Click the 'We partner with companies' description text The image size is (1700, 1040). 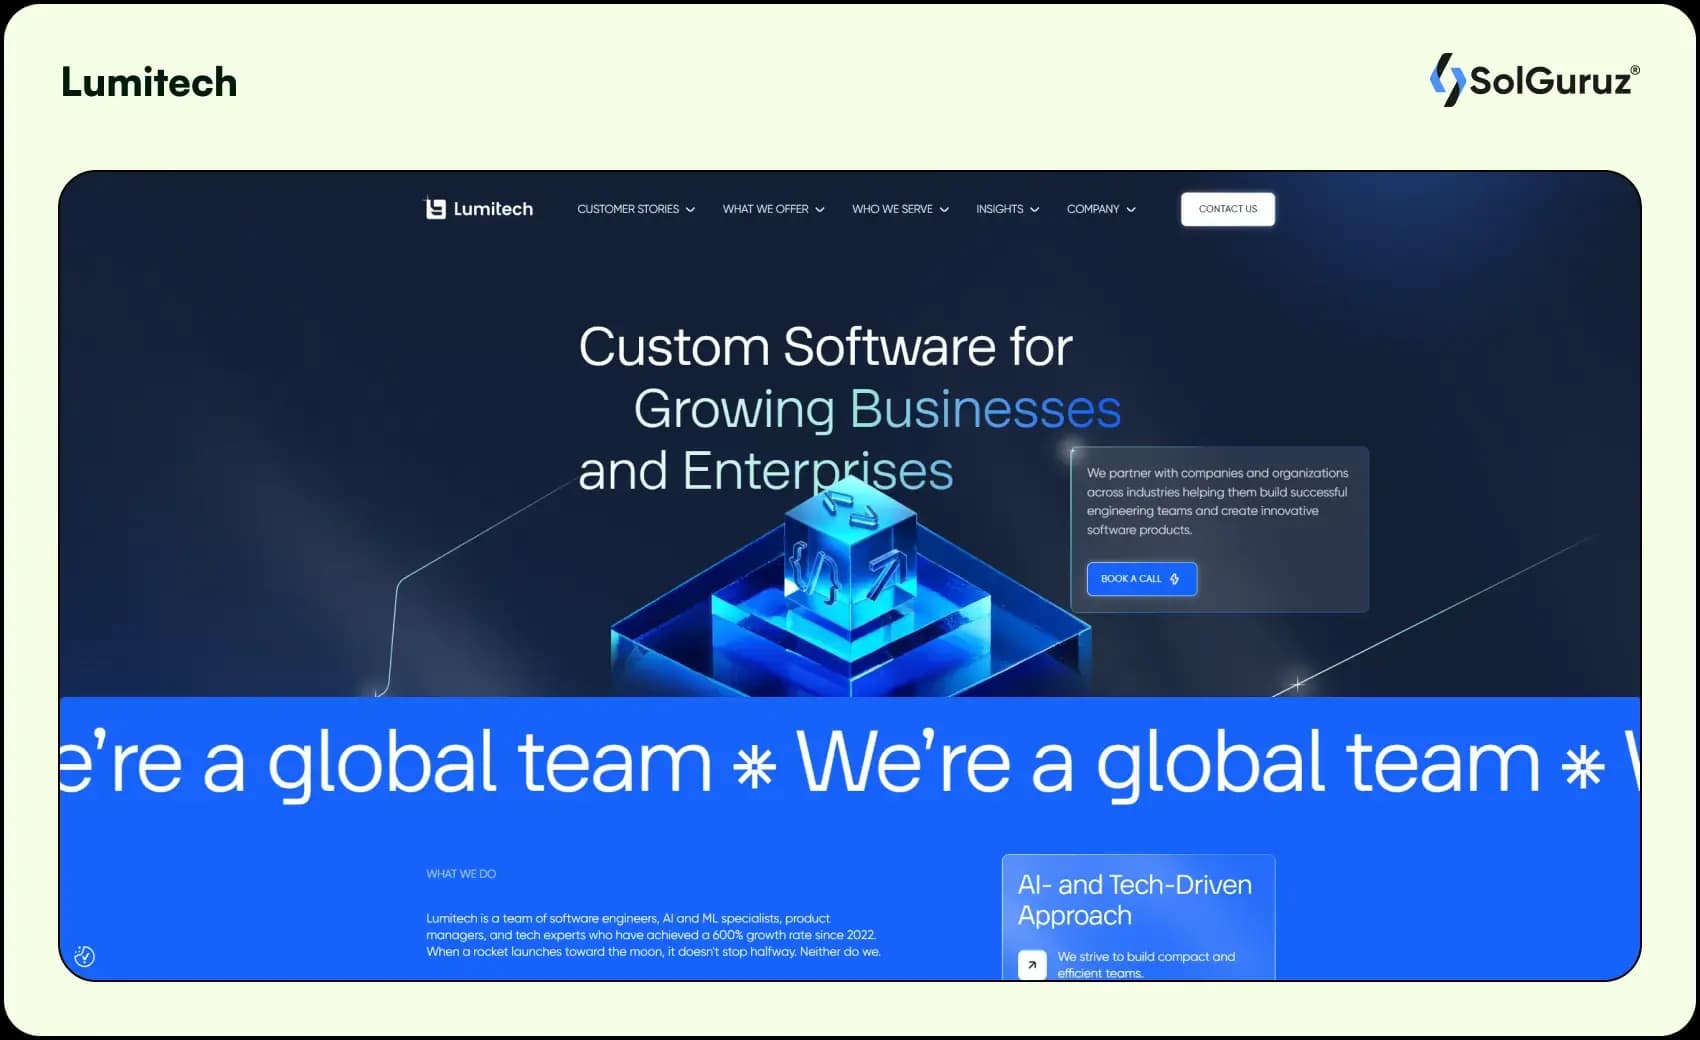pyautogui.click(x=1217, y=501)
